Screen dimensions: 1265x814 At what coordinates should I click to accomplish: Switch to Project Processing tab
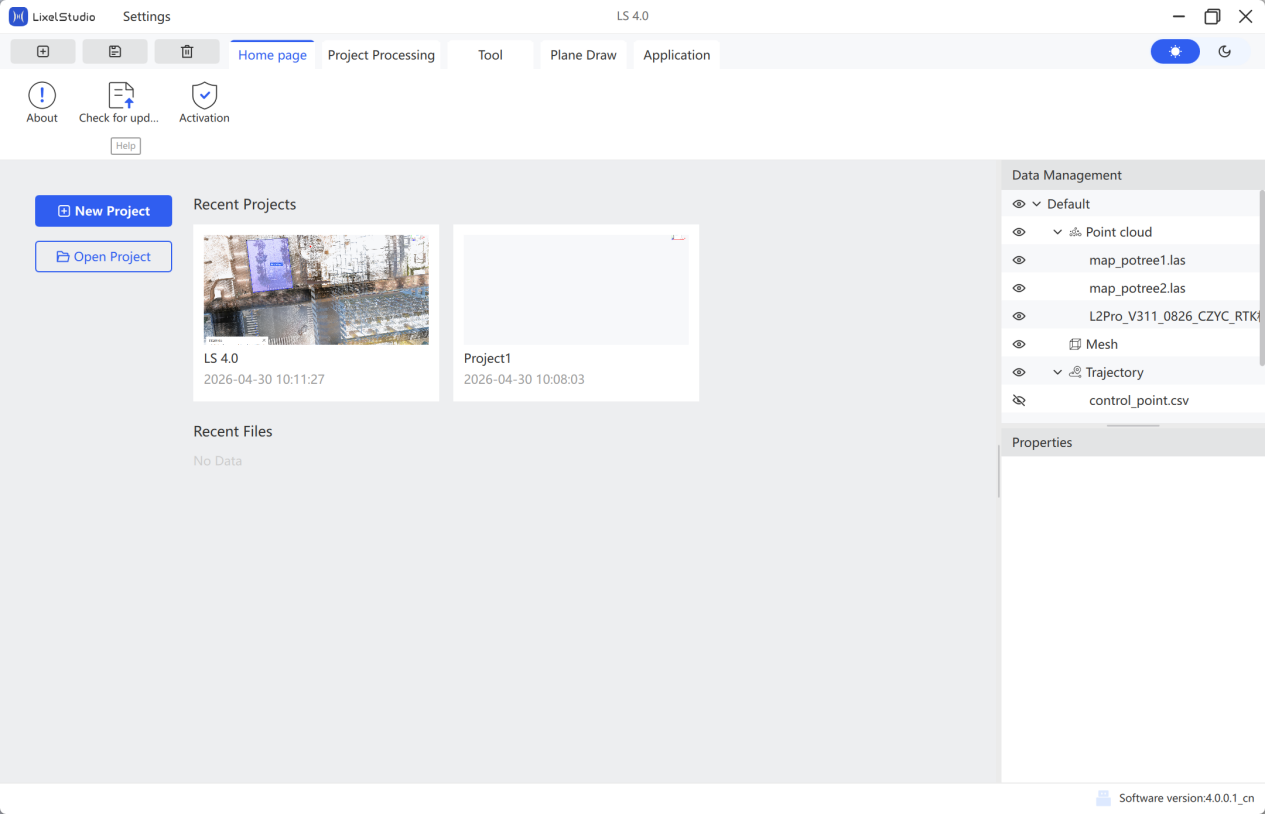(x=381, y=55)
